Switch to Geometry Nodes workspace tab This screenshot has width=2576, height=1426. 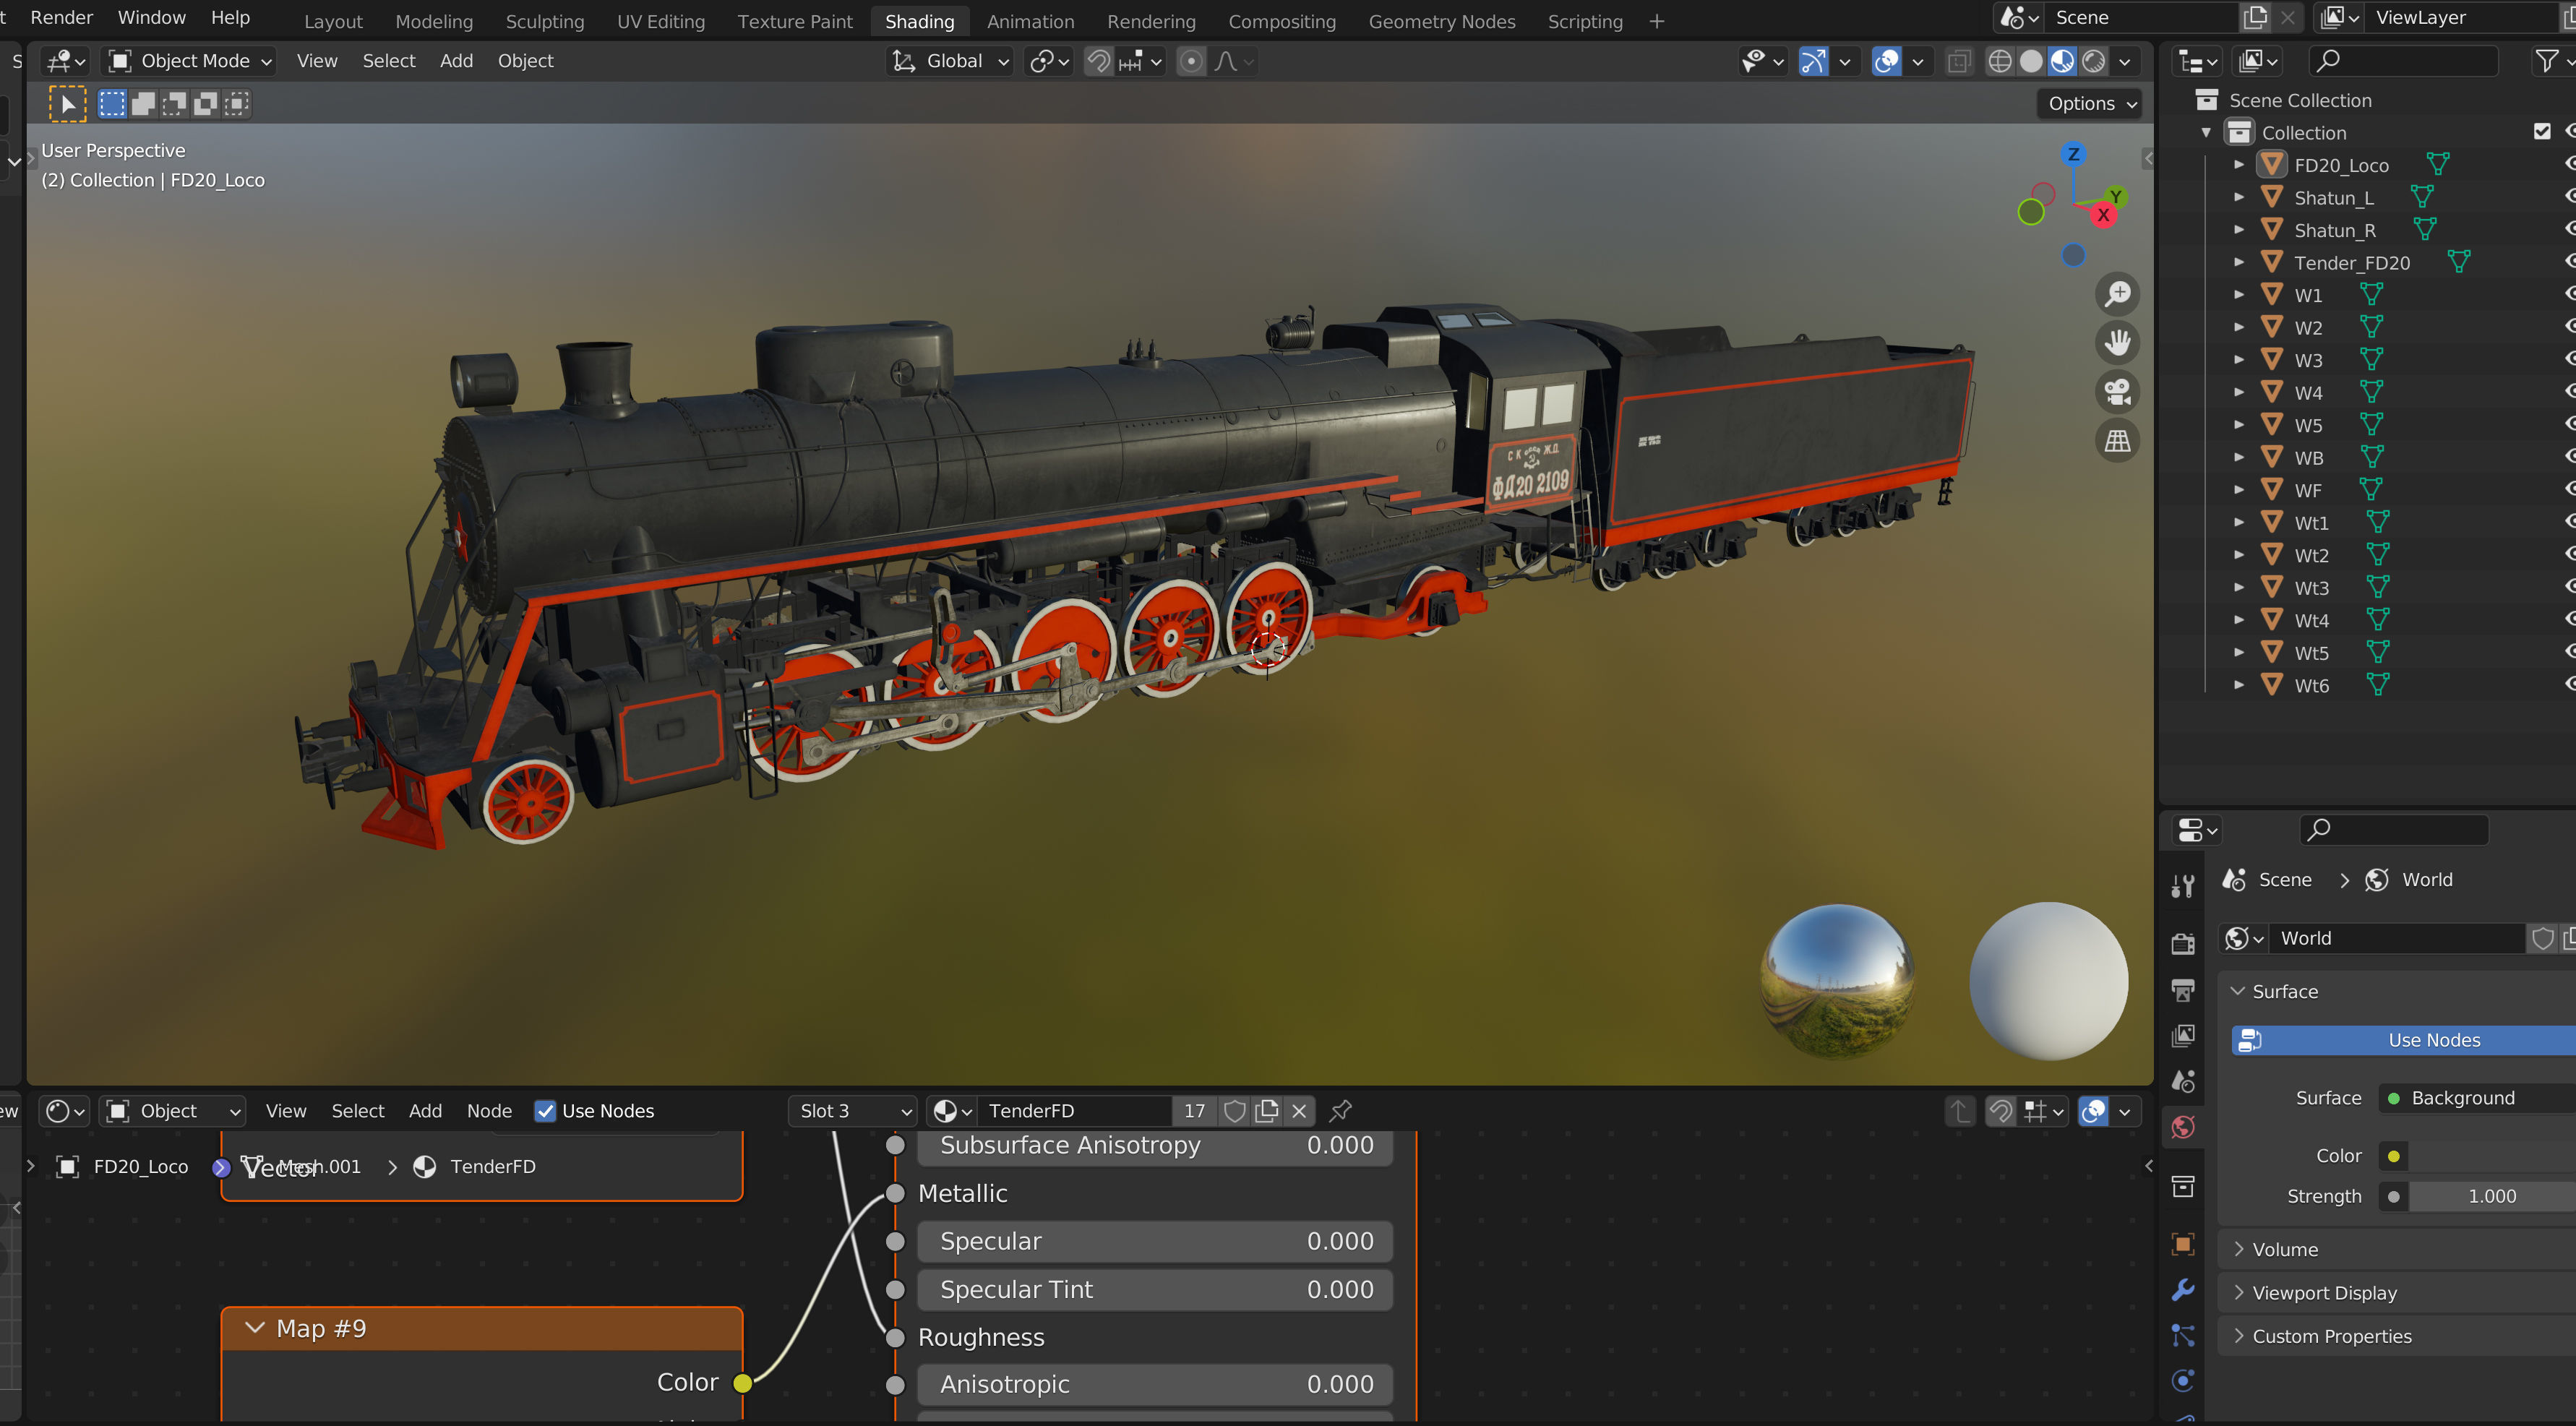(1441, 21)
